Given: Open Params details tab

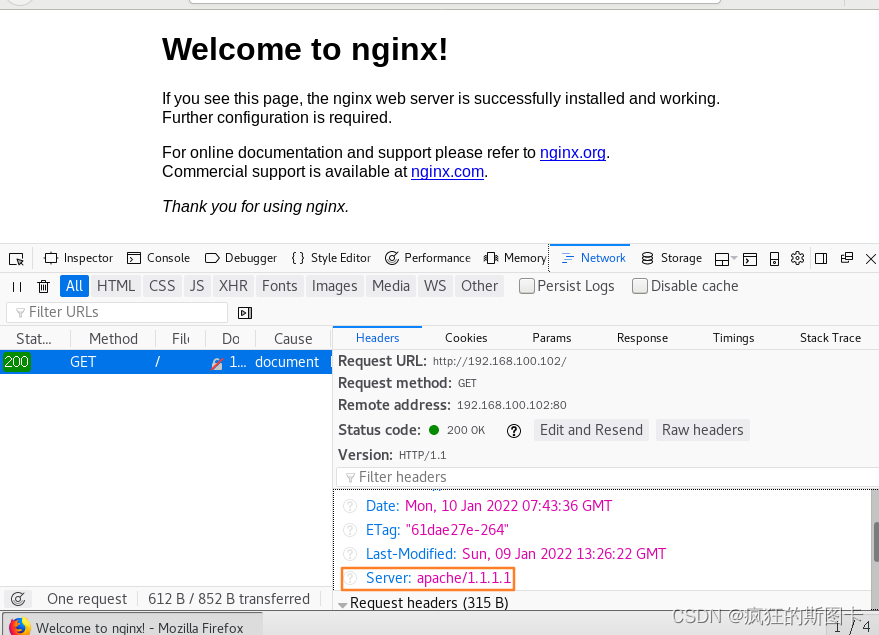Looking at the screenshot, I should coord(552,338).
